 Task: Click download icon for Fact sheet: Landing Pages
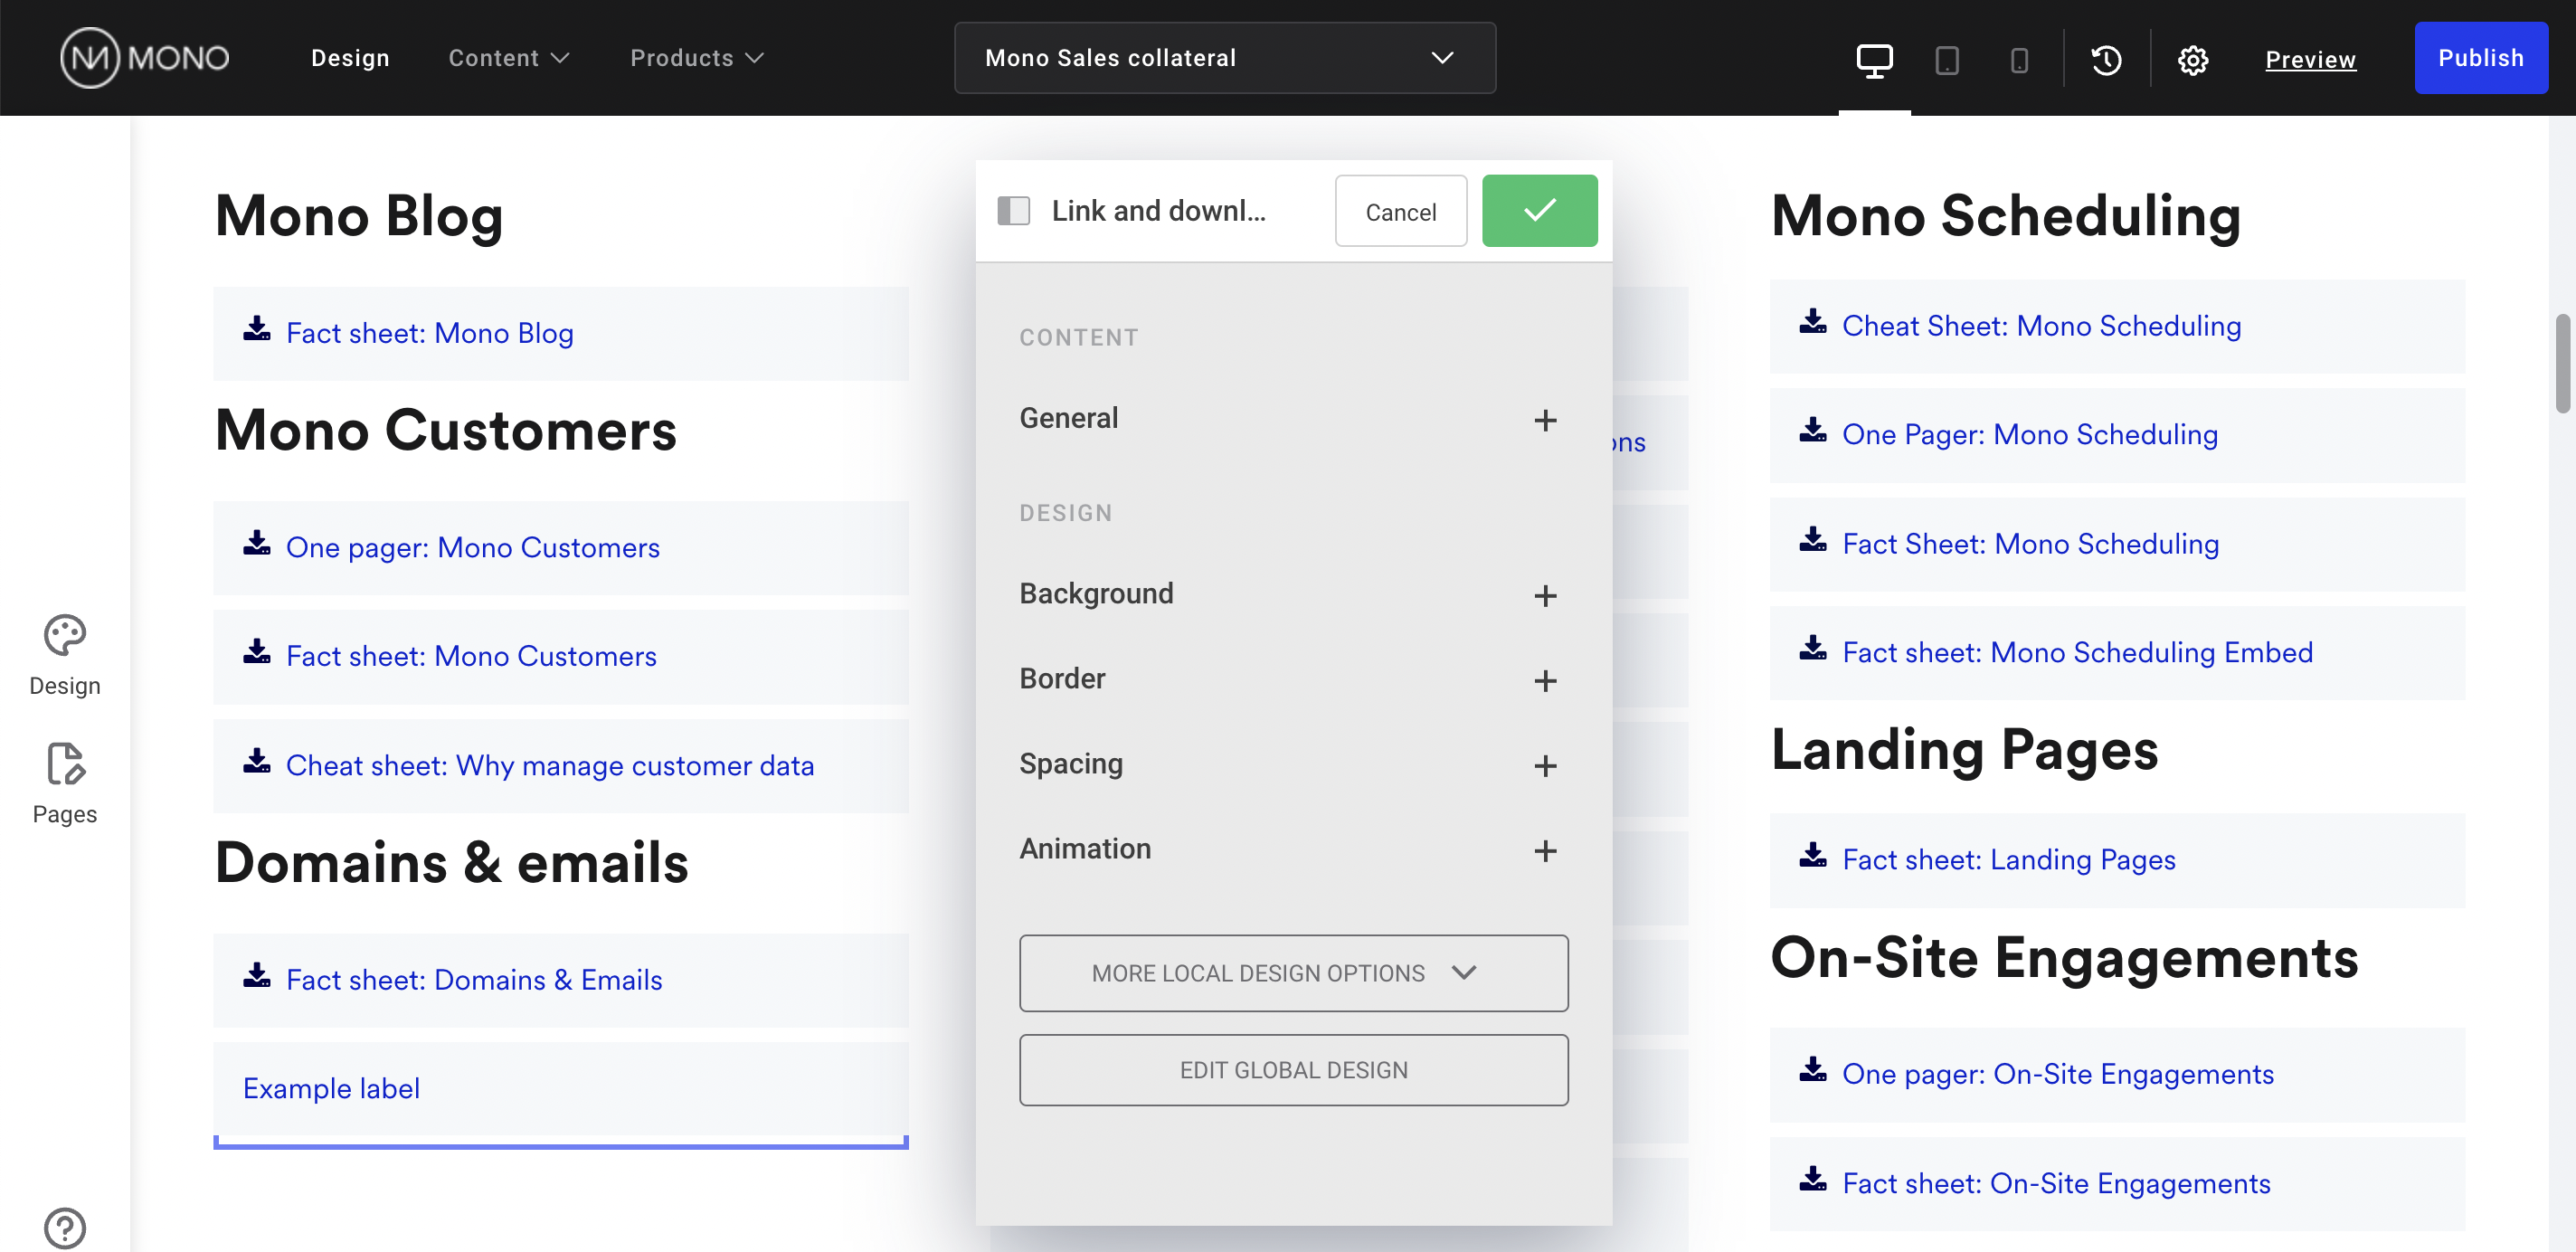pos(1813,856)
